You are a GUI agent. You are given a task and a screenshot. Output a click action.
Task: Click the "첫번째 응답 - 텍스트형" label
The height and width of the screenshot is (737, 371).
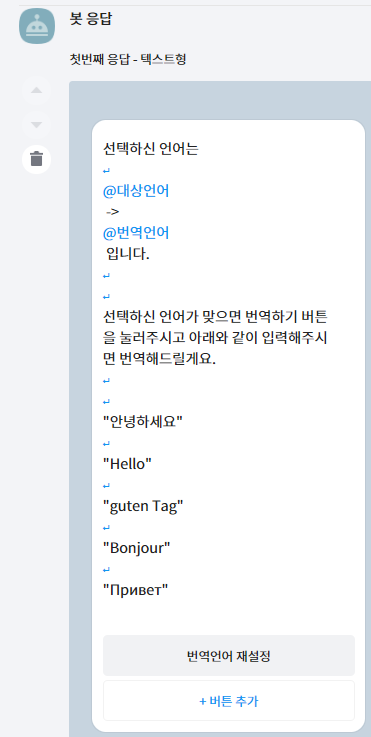128,59
